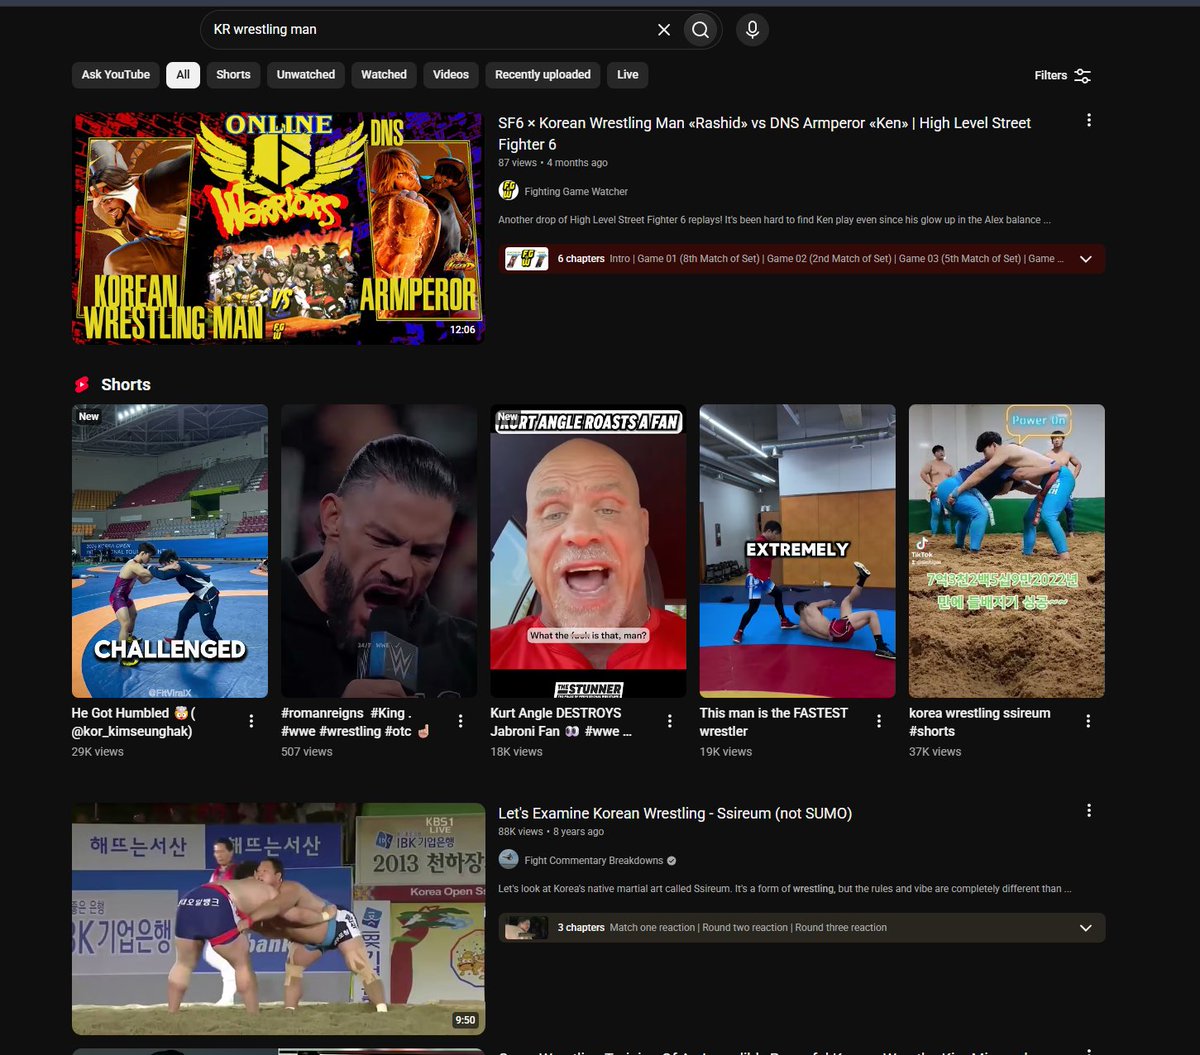Click the Fight Commentary Breakdowns channel avatar
The height and width of the screenshot is (1055, 1200).
(x=508, y=860)
